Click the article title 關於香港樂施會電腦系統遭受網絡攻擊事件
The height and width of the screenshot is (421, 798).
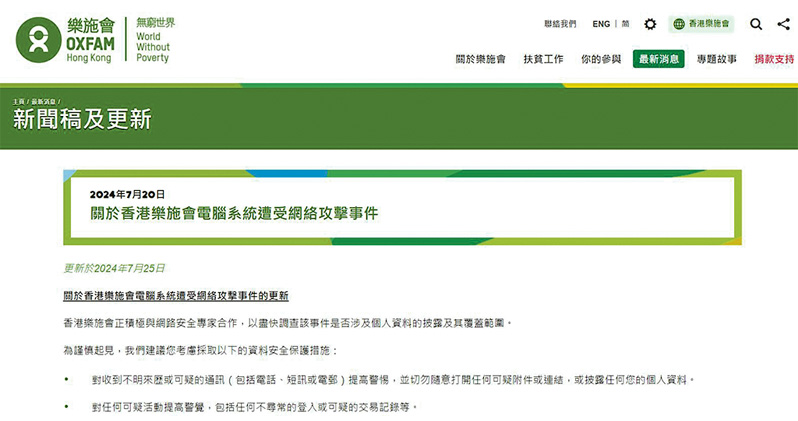(x=234, y=213)
